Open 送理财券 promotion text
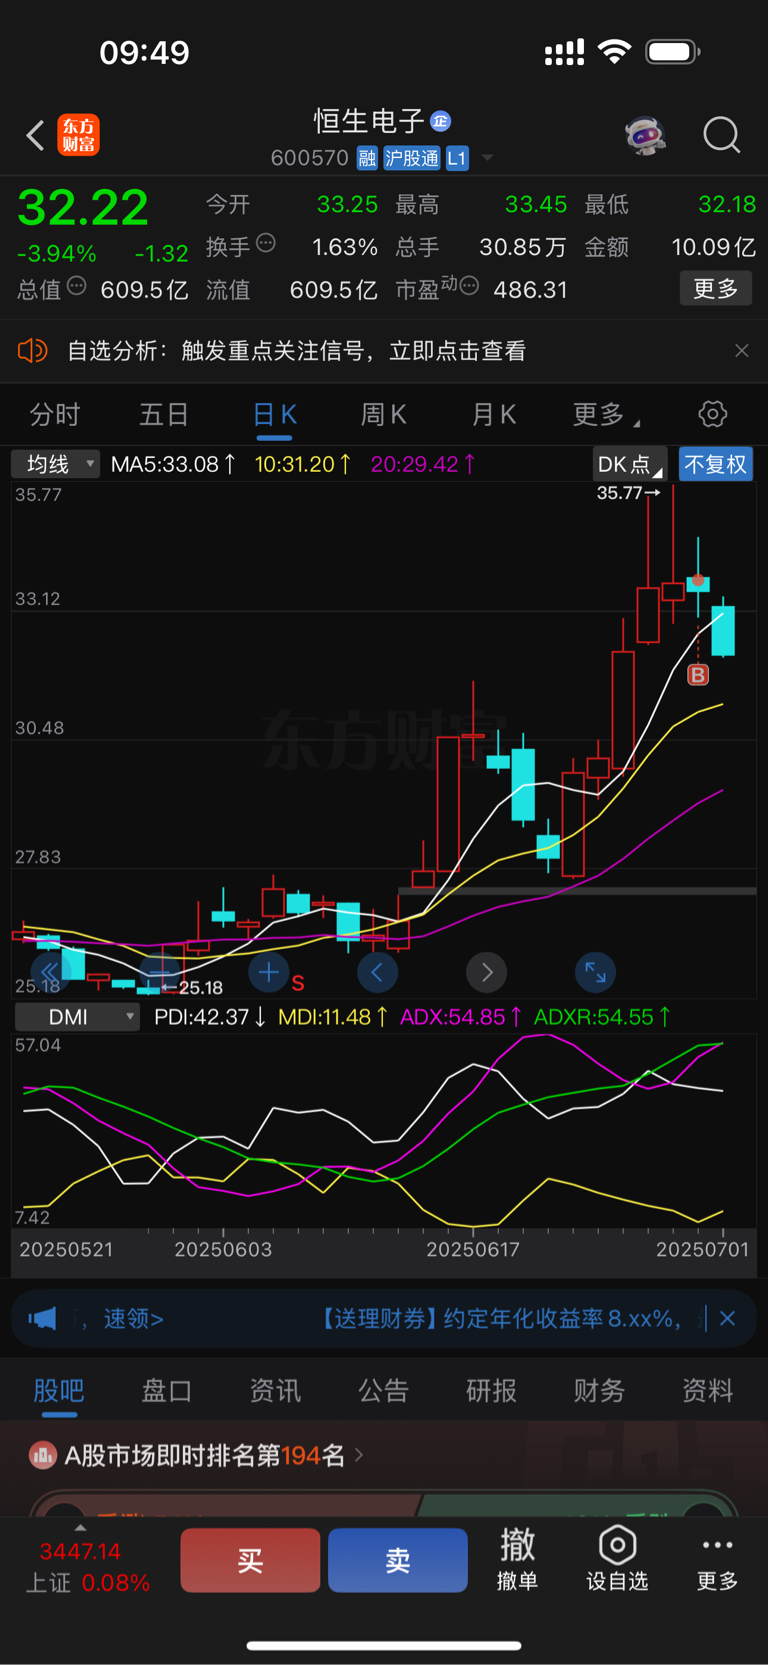Viewport: 768px width, 1665px height. [x=501, y=1319]
